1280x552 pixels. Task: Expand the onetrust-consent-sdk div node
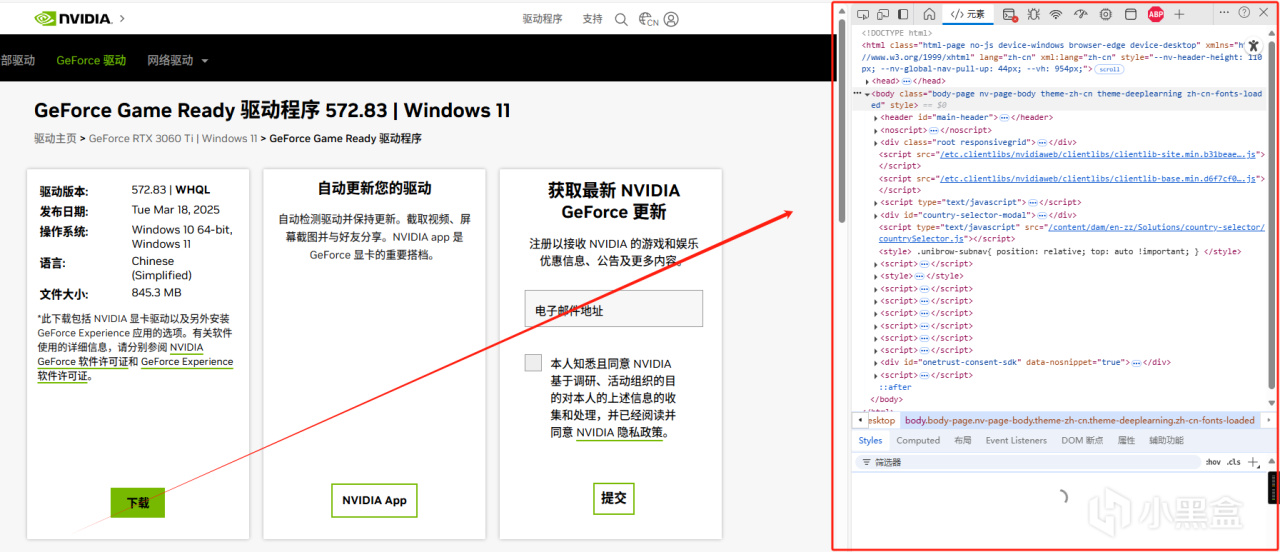click(876, 362)
